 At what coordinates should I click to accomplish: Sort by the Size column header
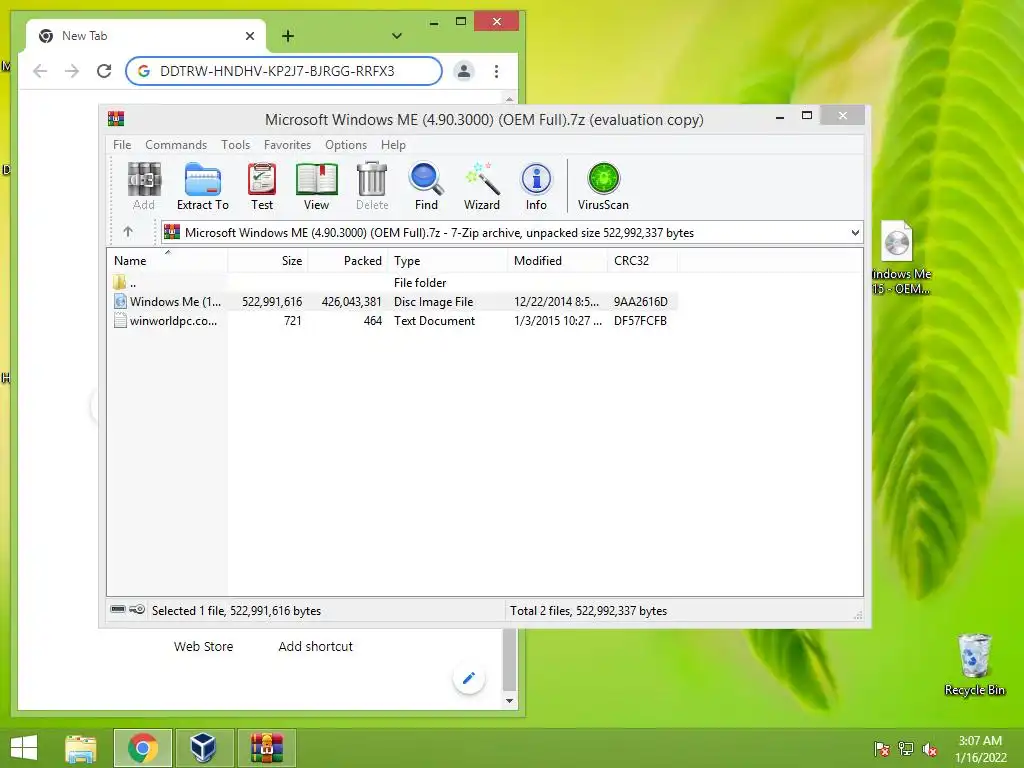click(268, 261)
